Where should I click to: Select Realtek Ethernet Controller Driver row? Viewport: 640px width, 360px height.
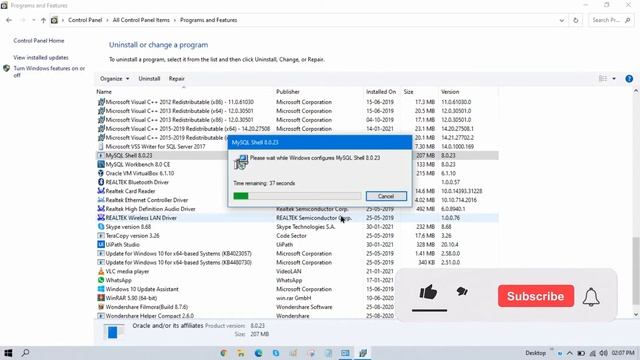297,200
